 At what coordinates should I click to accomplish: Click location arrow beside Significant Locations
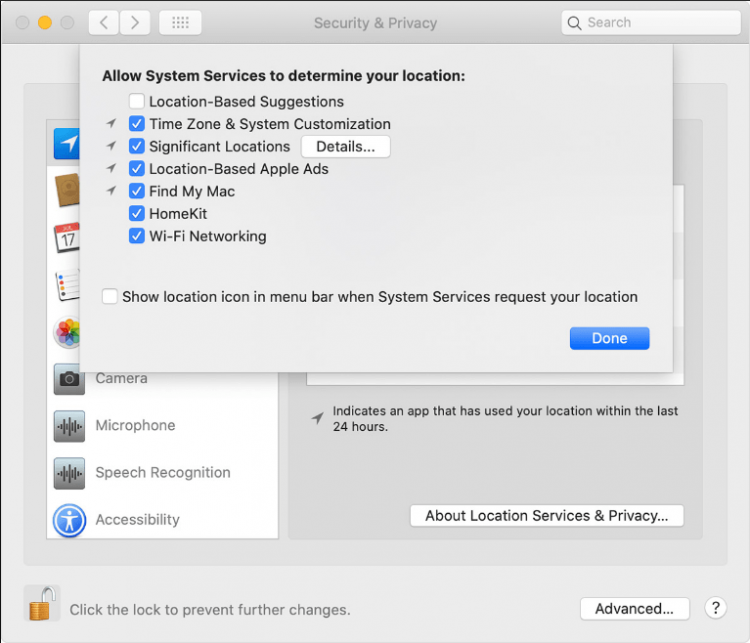111,145
